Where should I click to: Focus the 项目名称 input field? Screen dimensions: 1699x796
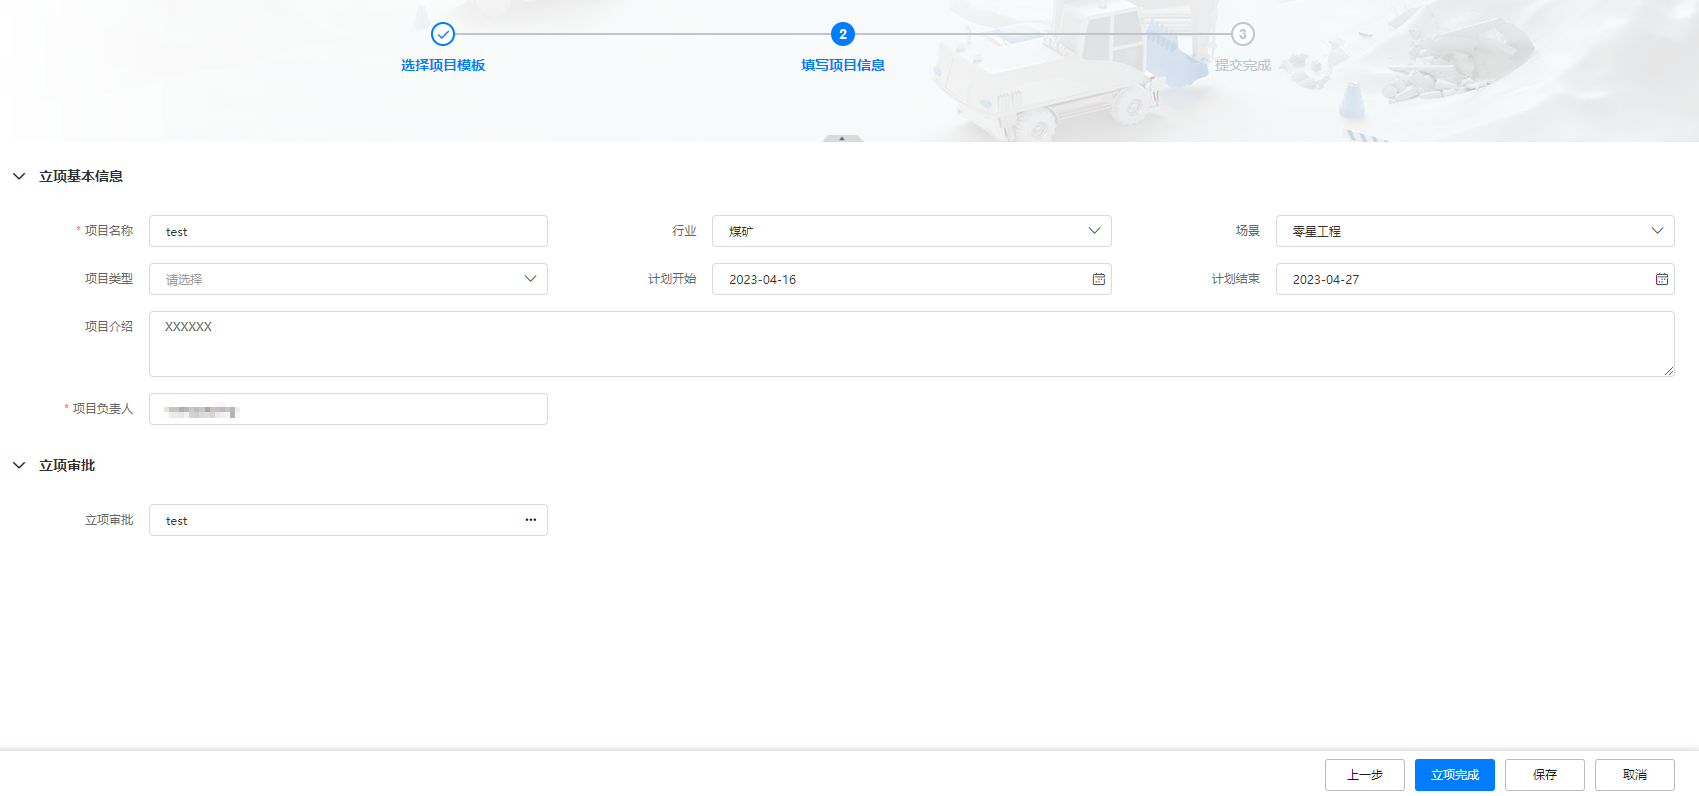coord(348,231)
